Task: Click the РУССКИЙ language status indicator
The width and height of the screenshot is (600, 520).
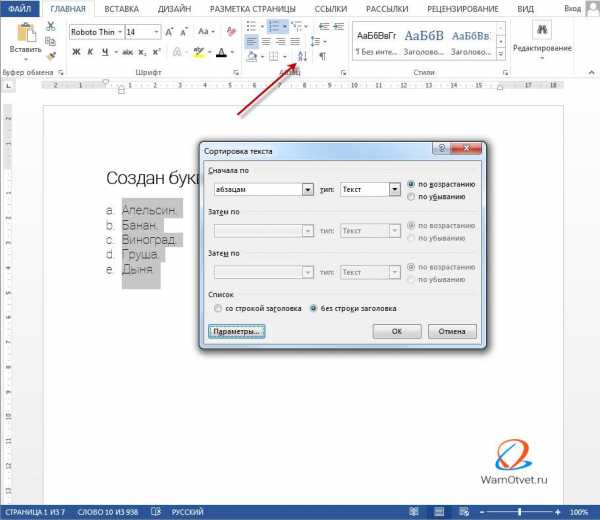Action: click(188, 512)
